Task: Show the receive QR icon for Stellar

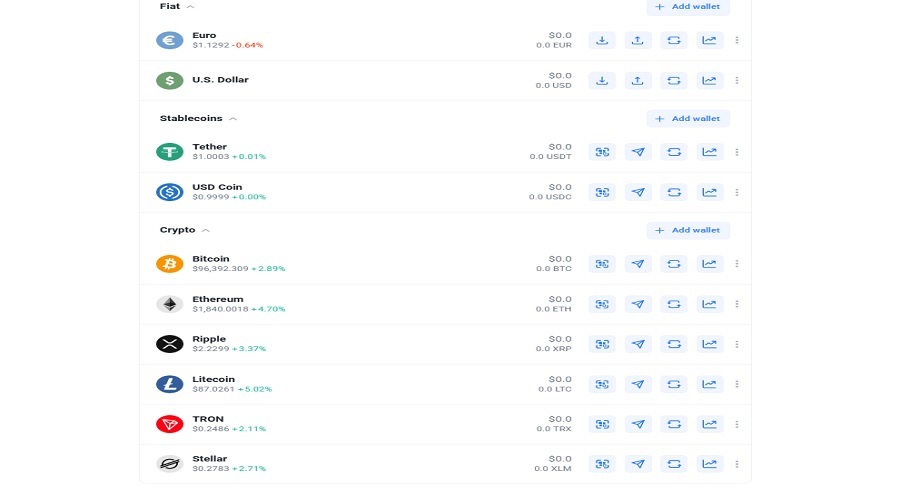Action: [x=602, y=464]
